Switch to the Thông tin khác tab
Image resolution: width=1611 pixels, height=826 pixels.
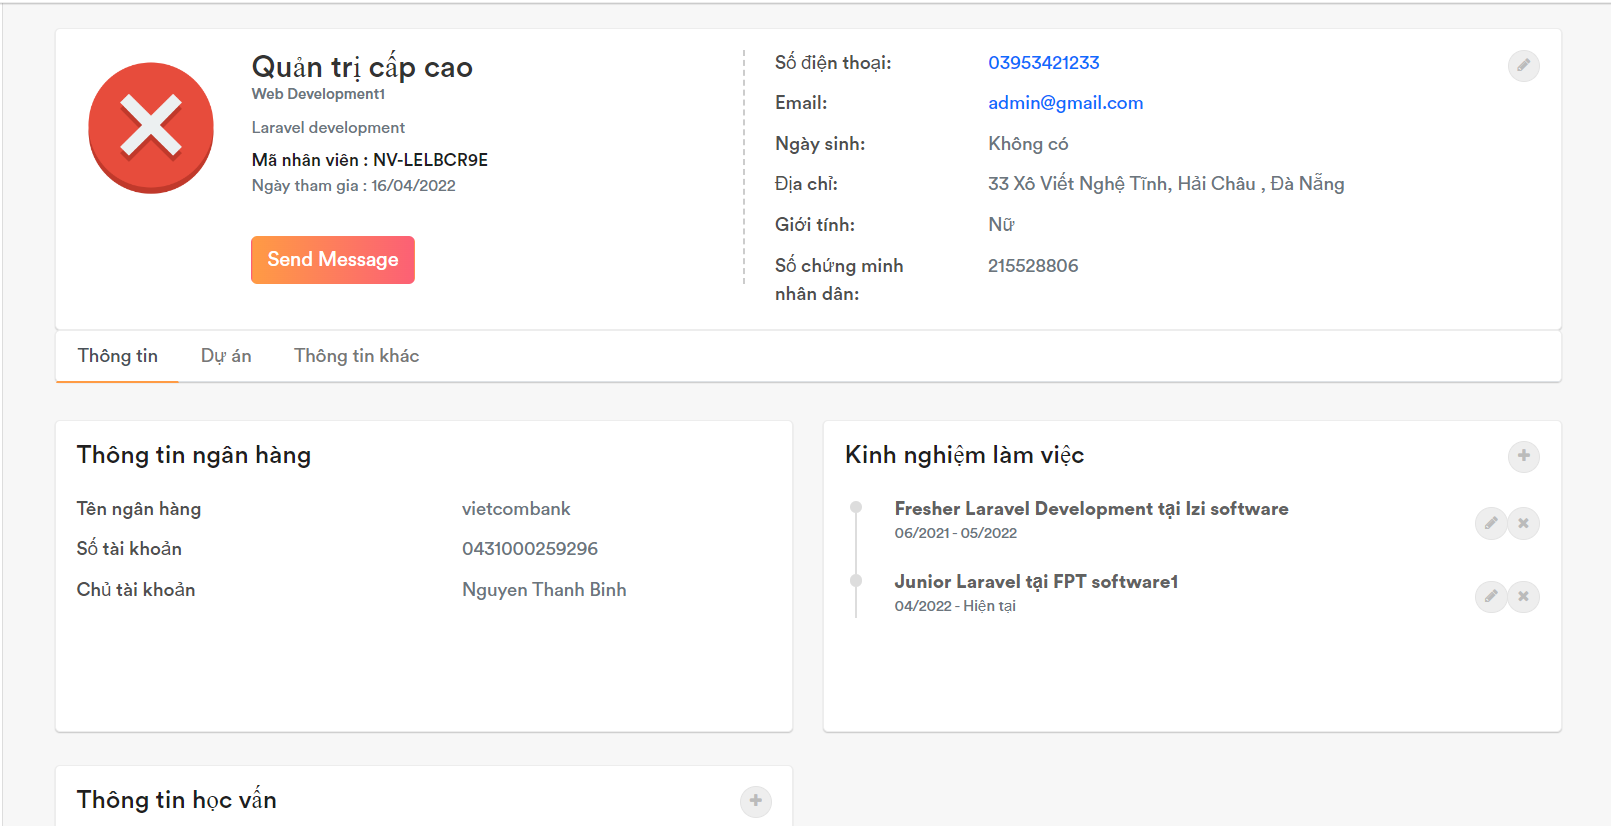coord(356,356)
